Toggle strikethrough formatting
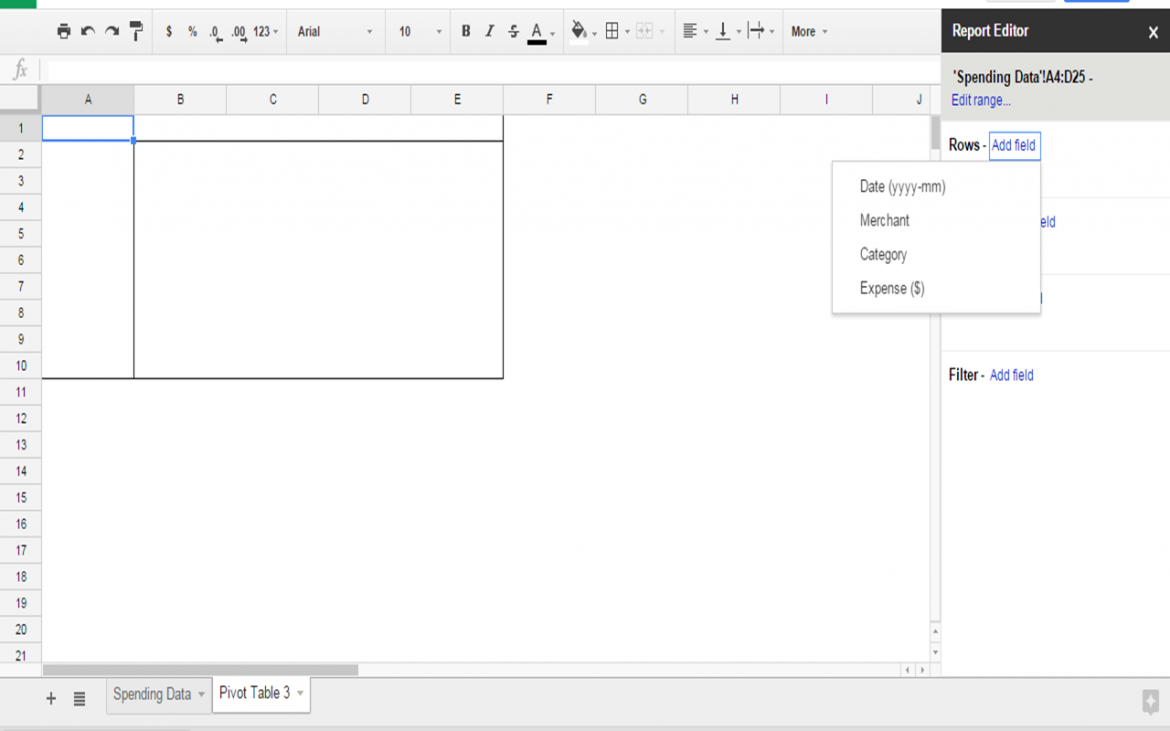The image size is (1170, 731). point(513,31)
